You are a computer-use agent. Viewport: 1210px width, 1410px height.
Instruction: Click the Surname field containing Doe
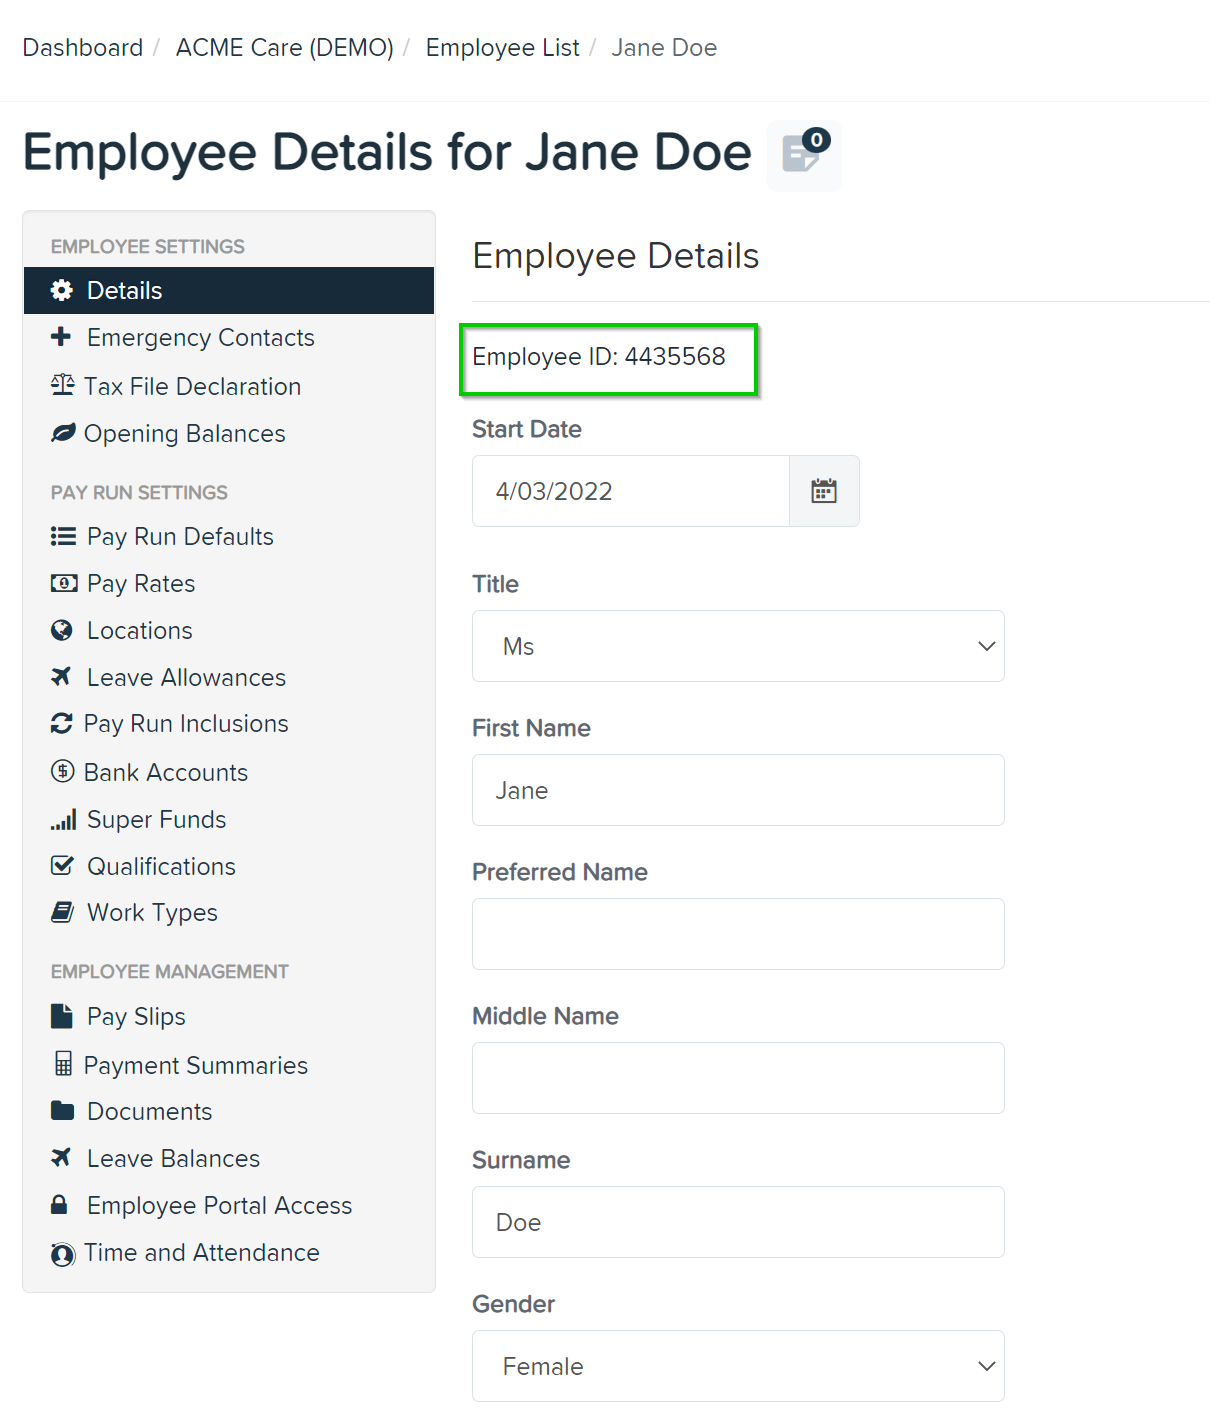point(738,1222)
